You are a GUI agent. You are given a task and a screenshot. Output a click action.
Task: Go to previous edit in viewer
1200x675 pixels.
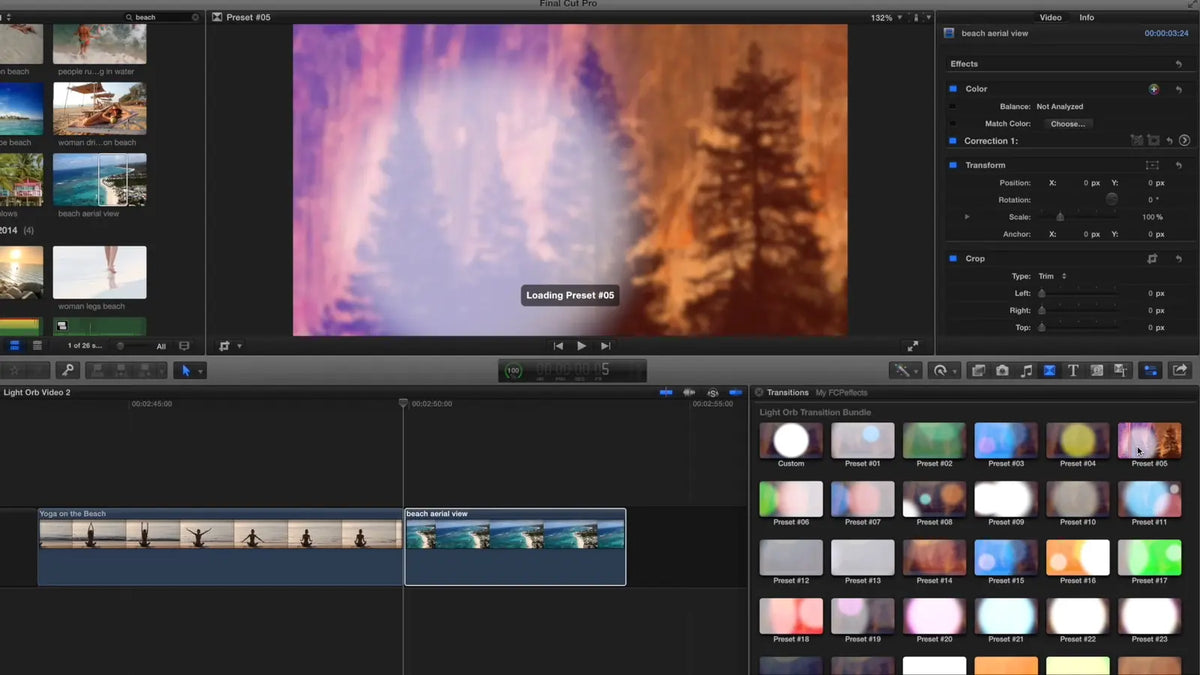[x=559, y=346]
